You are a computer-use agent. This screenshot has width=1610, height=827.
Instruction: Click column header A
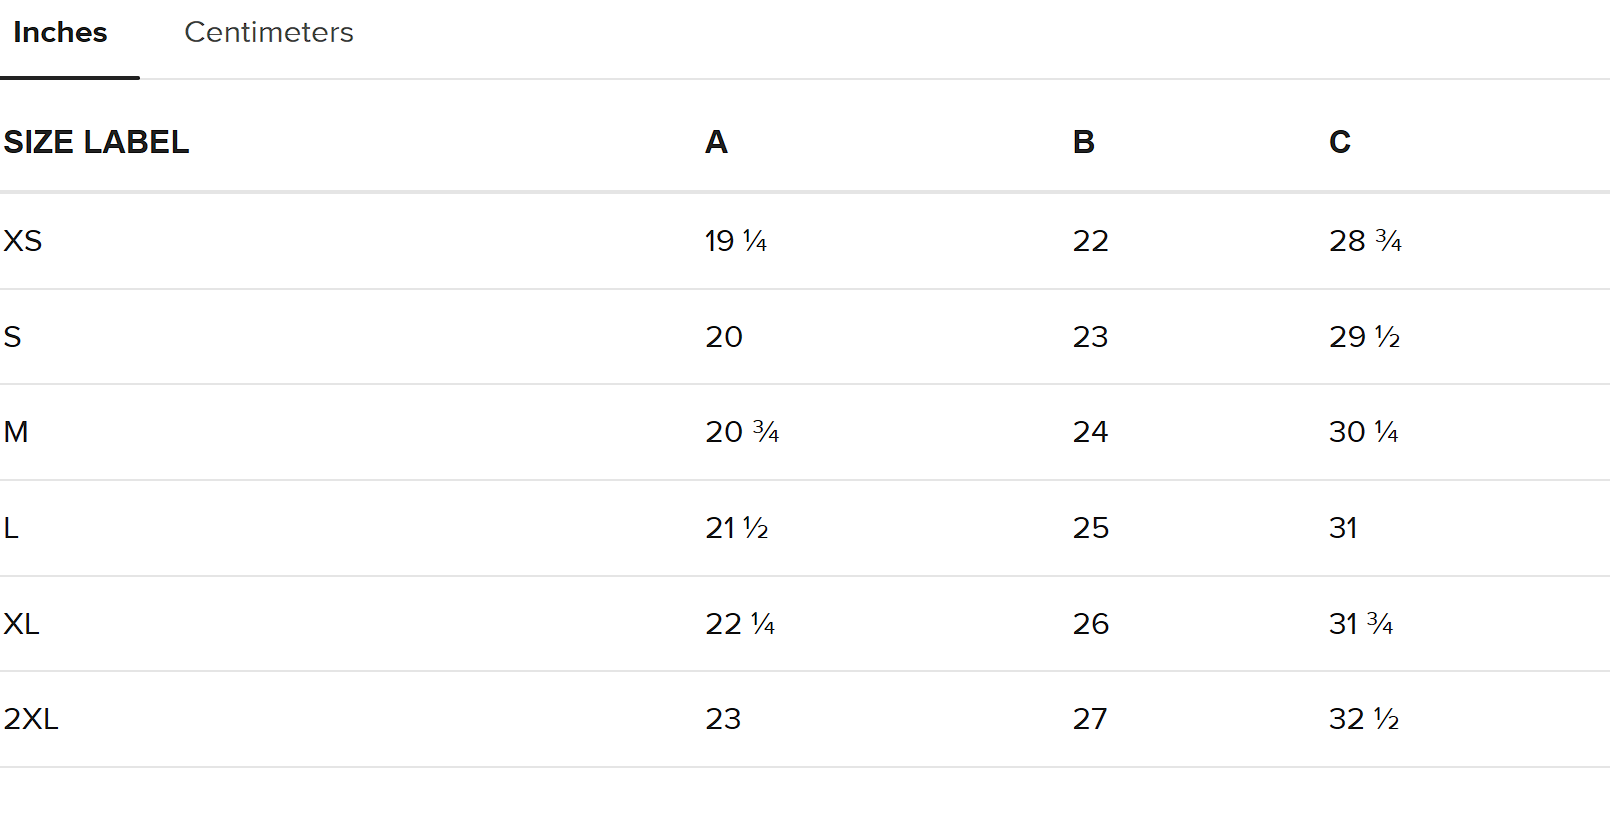(x=716, y=142)
